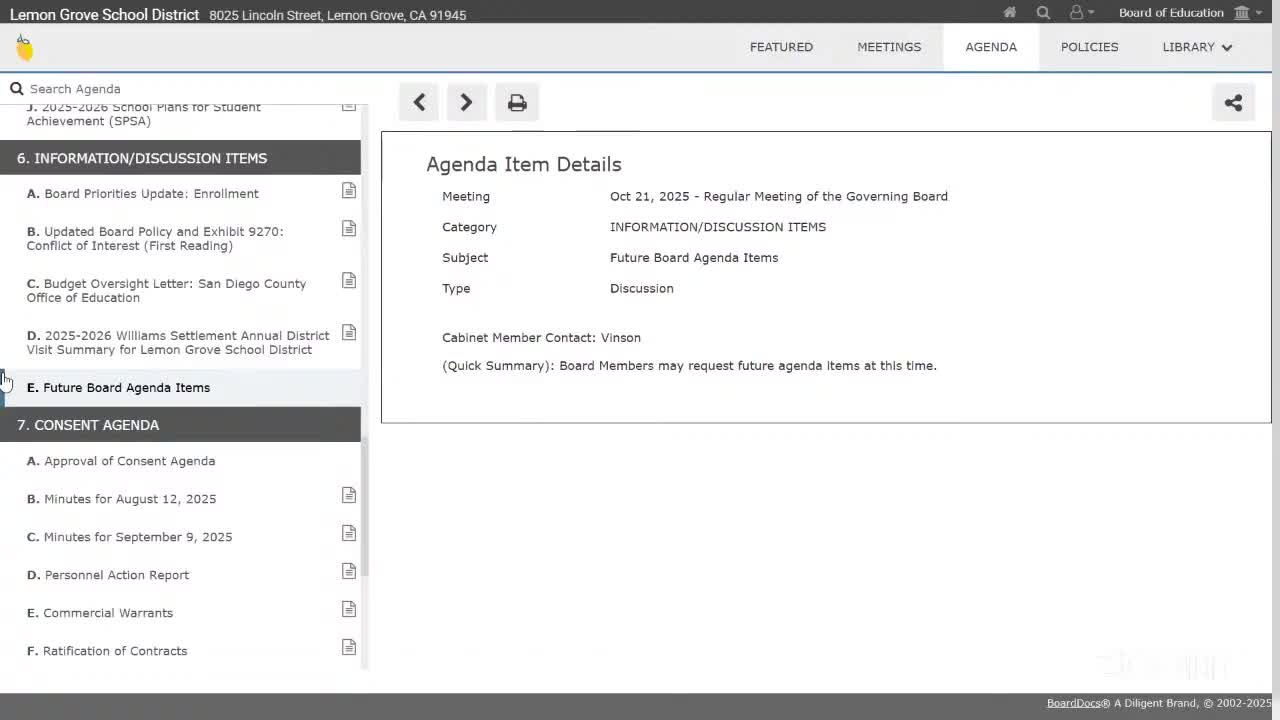Click the BoardDocs footer link

[1073, 703]
